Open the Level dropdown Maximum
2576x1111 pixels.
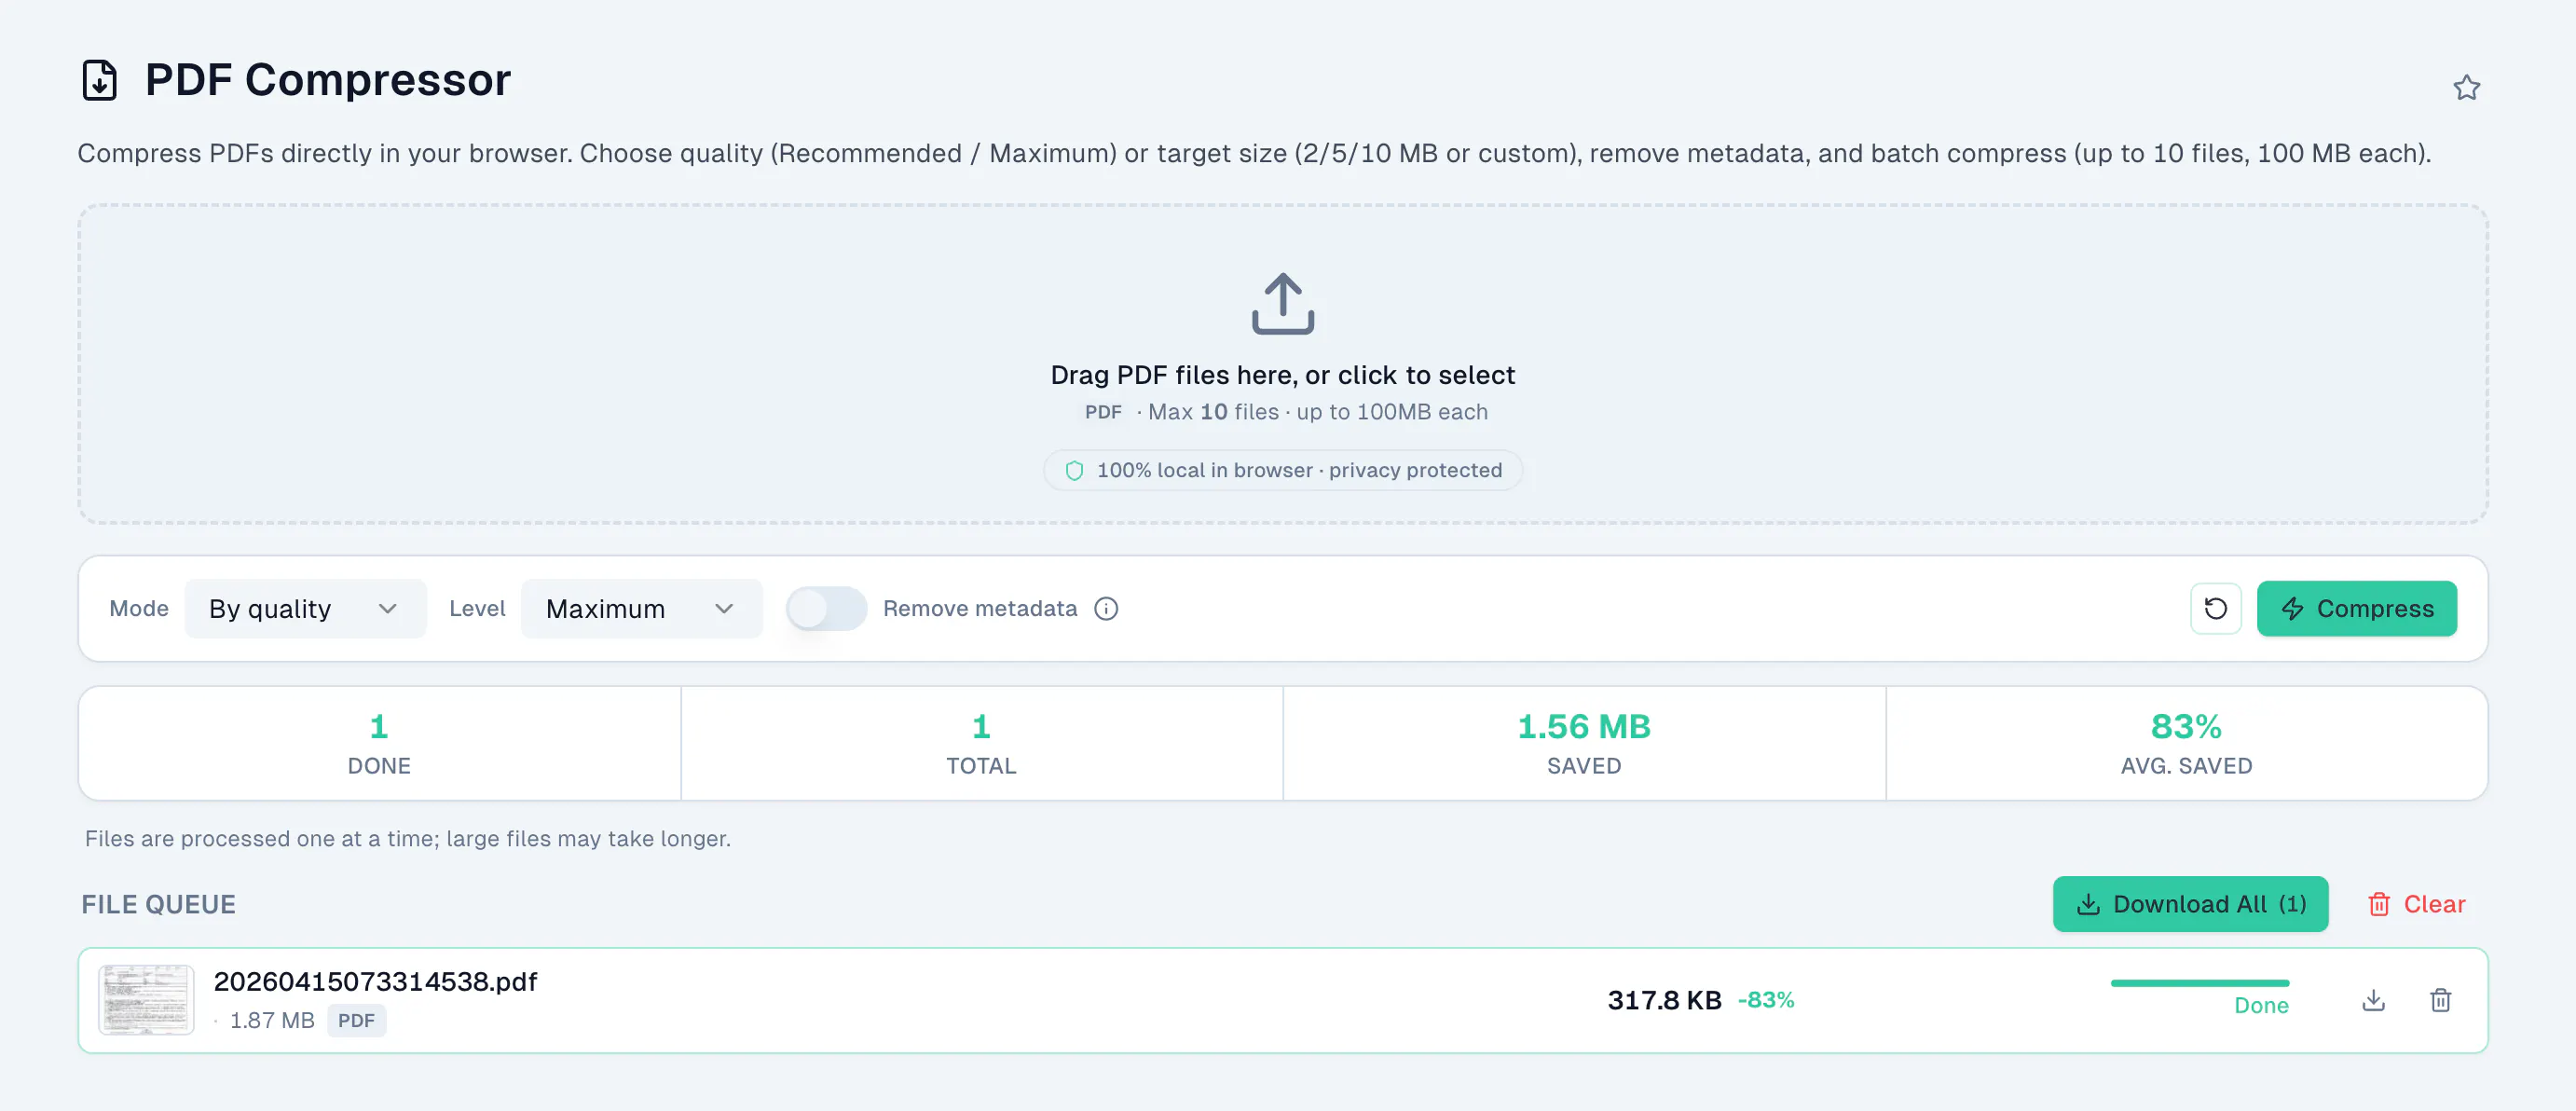tap(641, 608)
